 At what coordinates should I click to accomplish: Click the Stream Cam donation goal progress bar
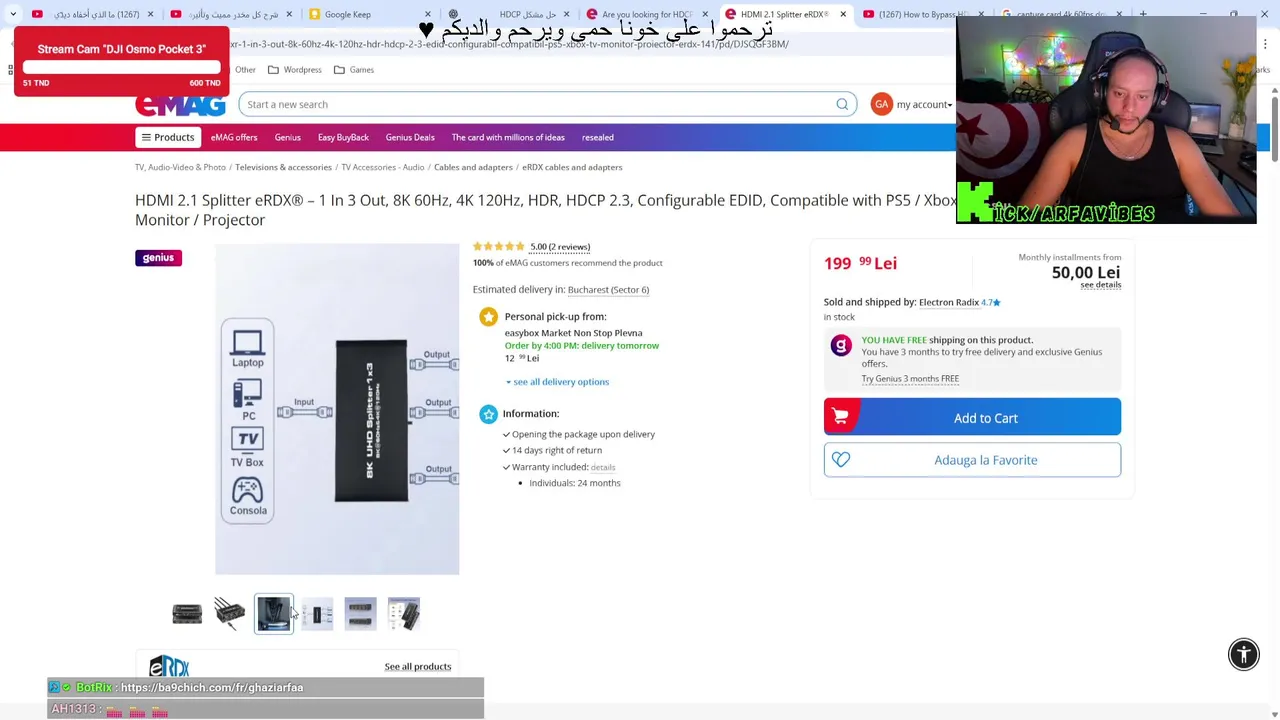point(122,68)
